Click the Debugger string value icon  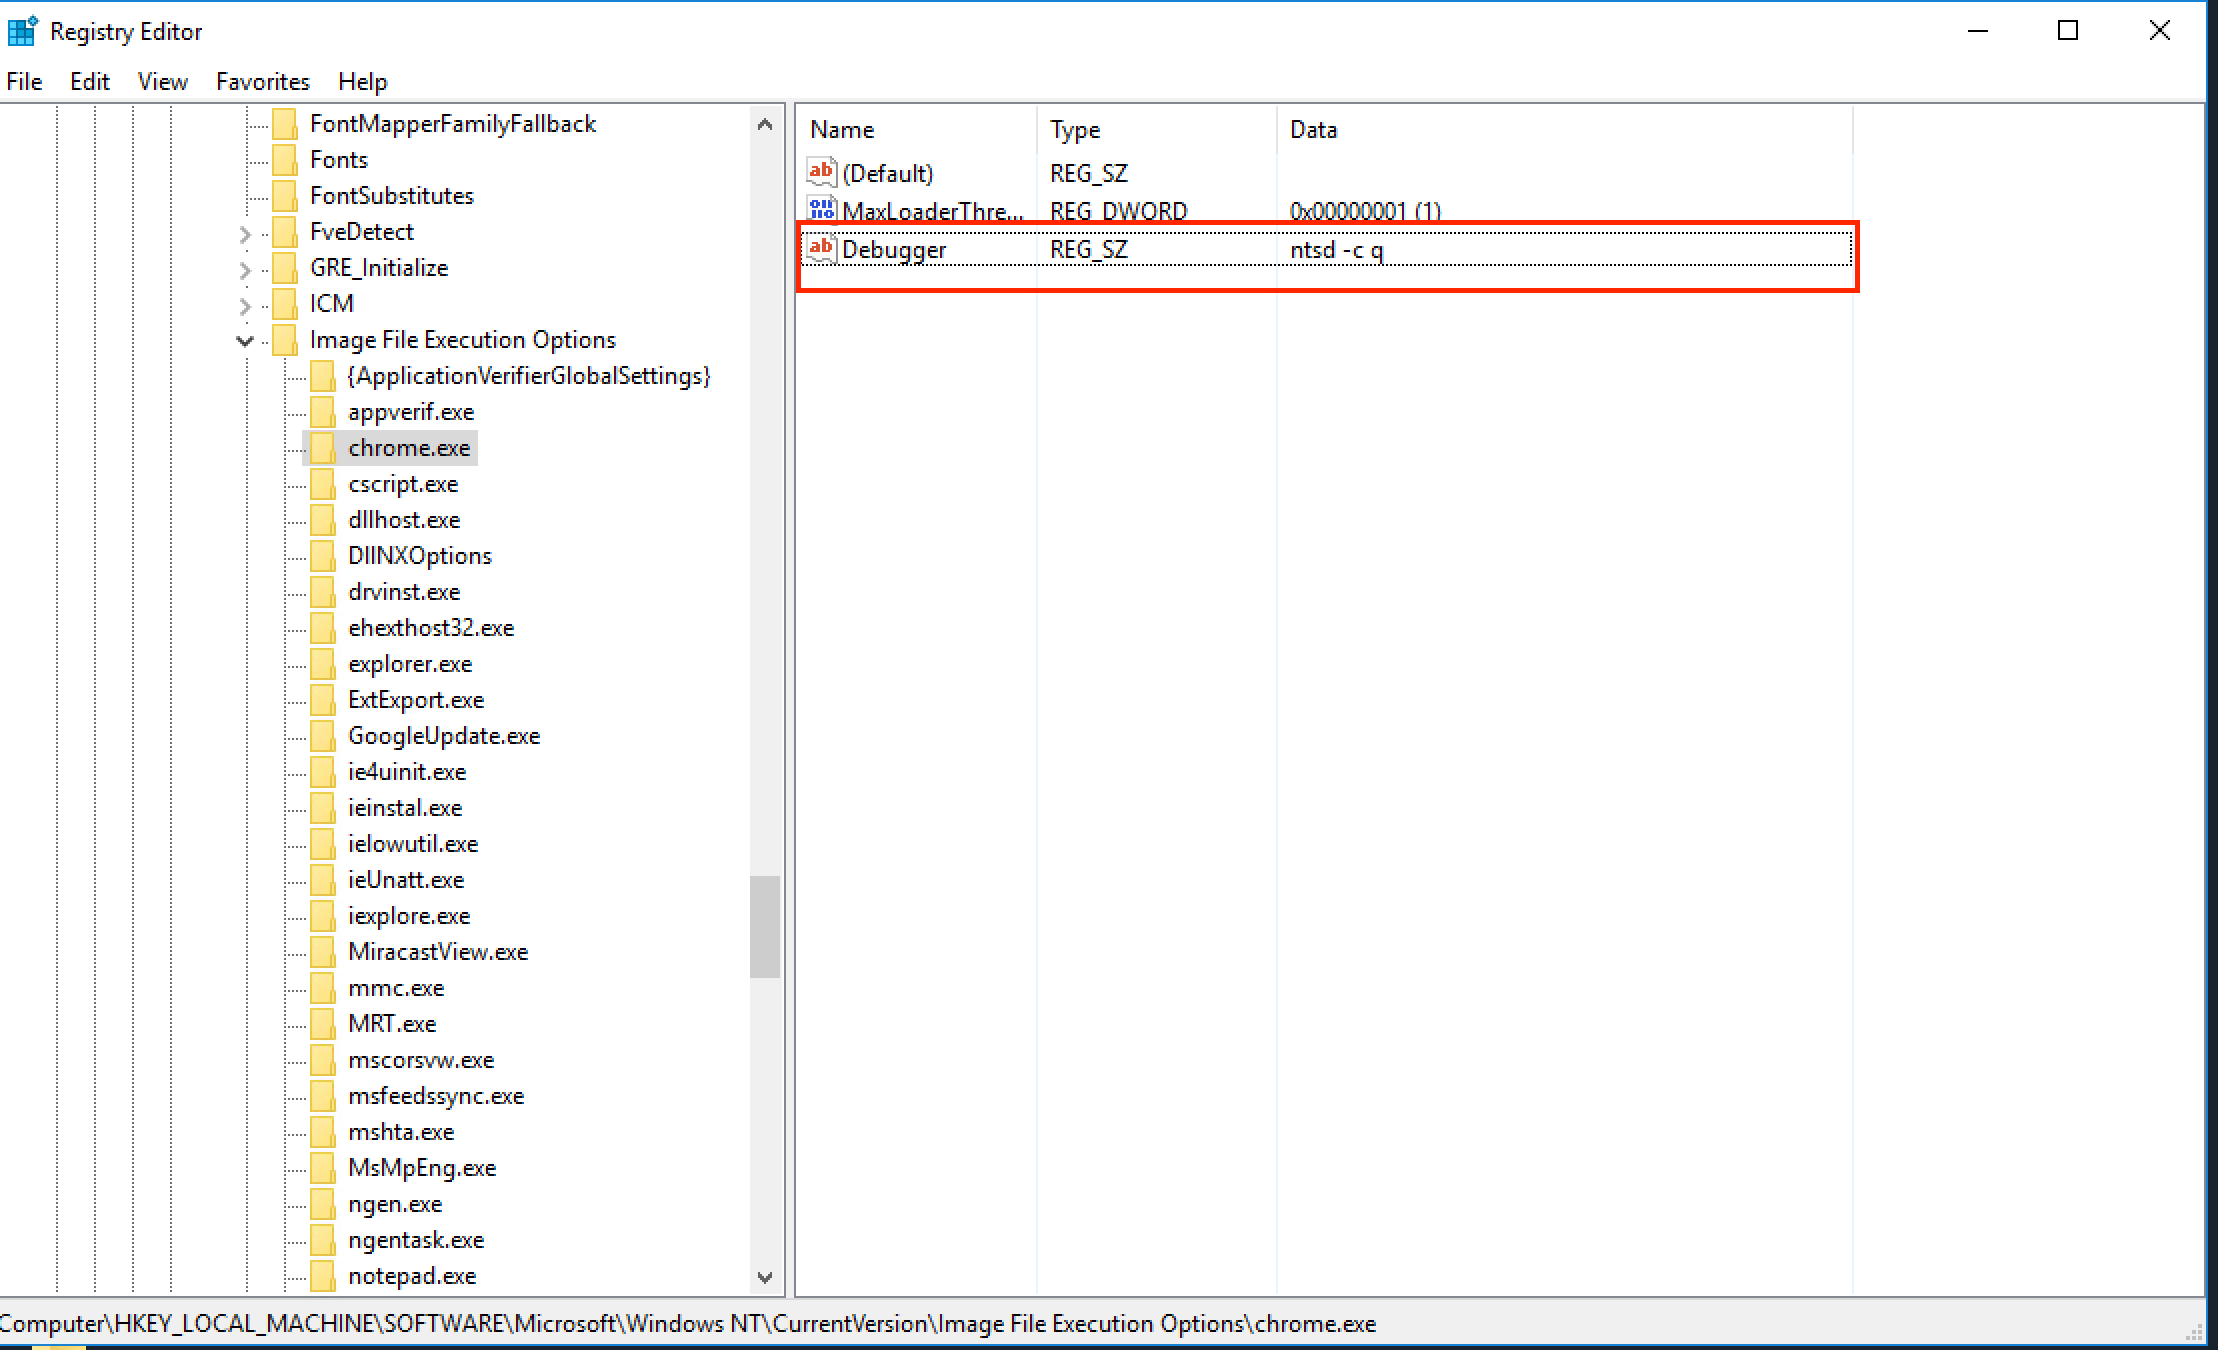821,248
